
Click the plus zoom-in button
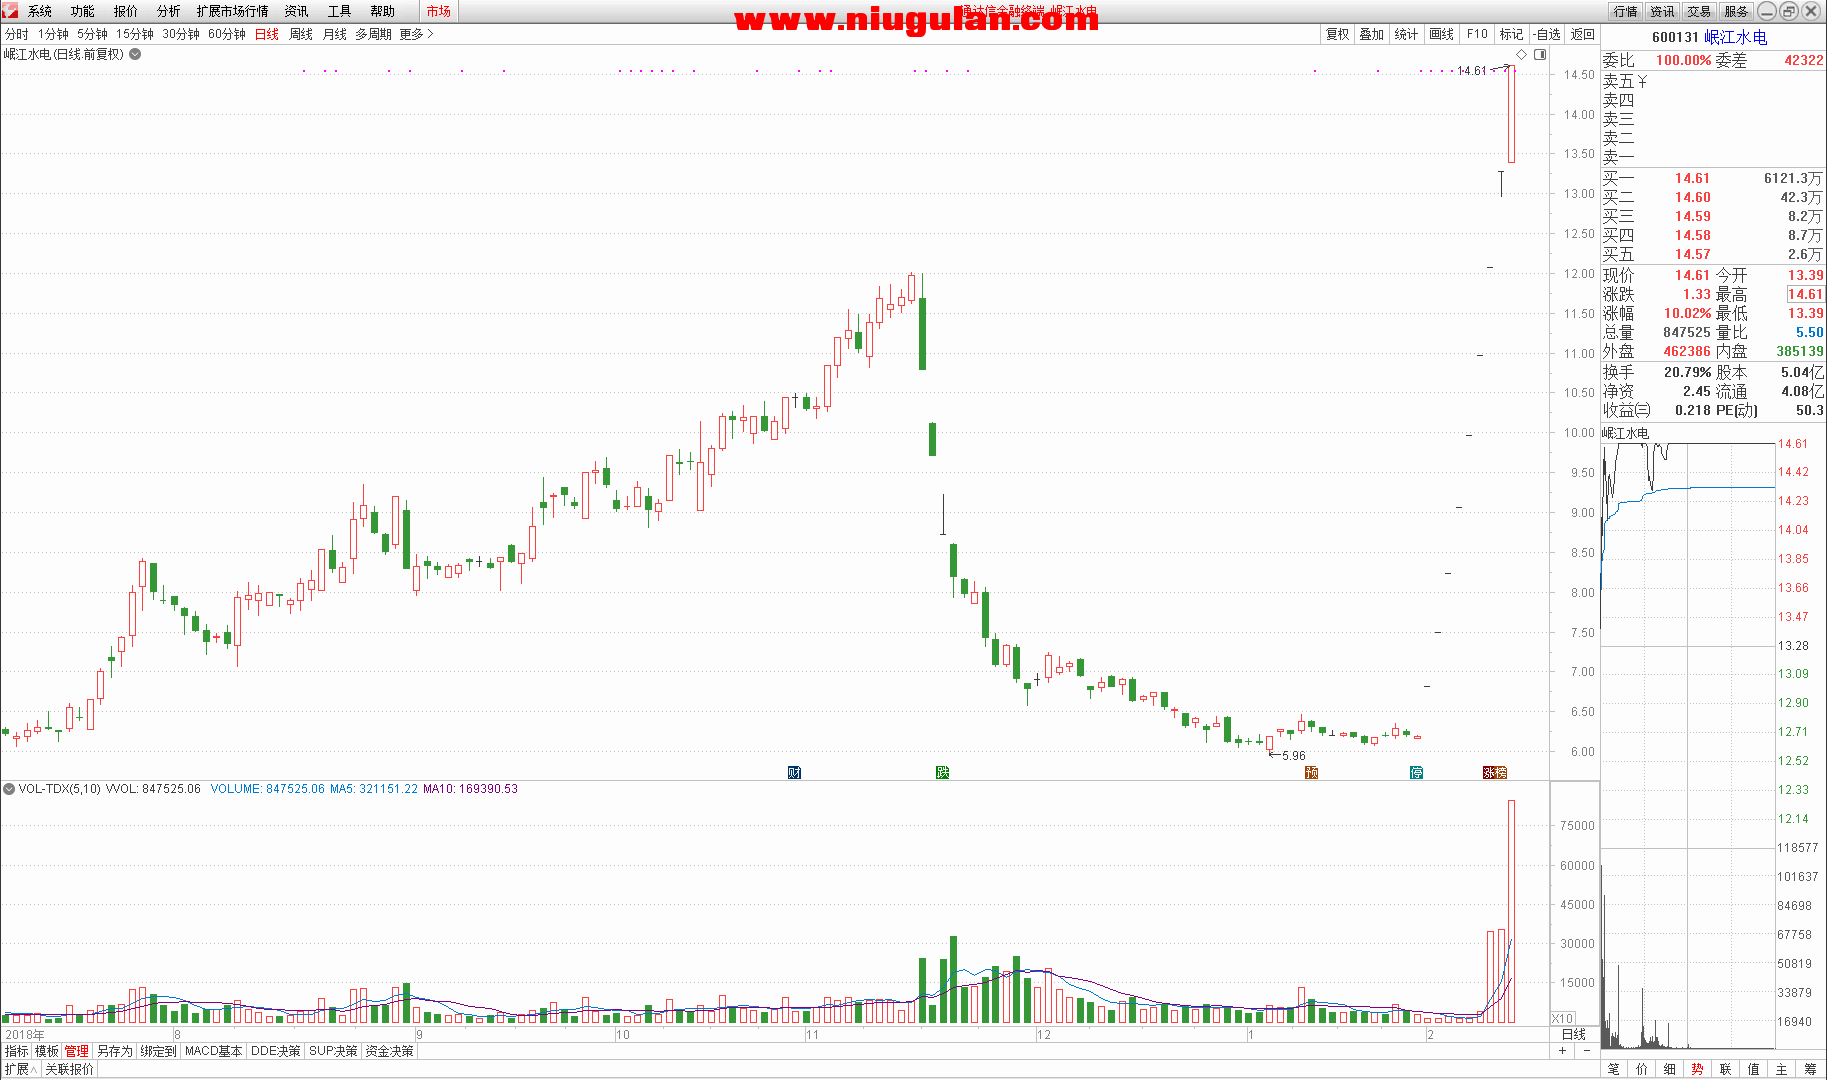point(1562,1051)
